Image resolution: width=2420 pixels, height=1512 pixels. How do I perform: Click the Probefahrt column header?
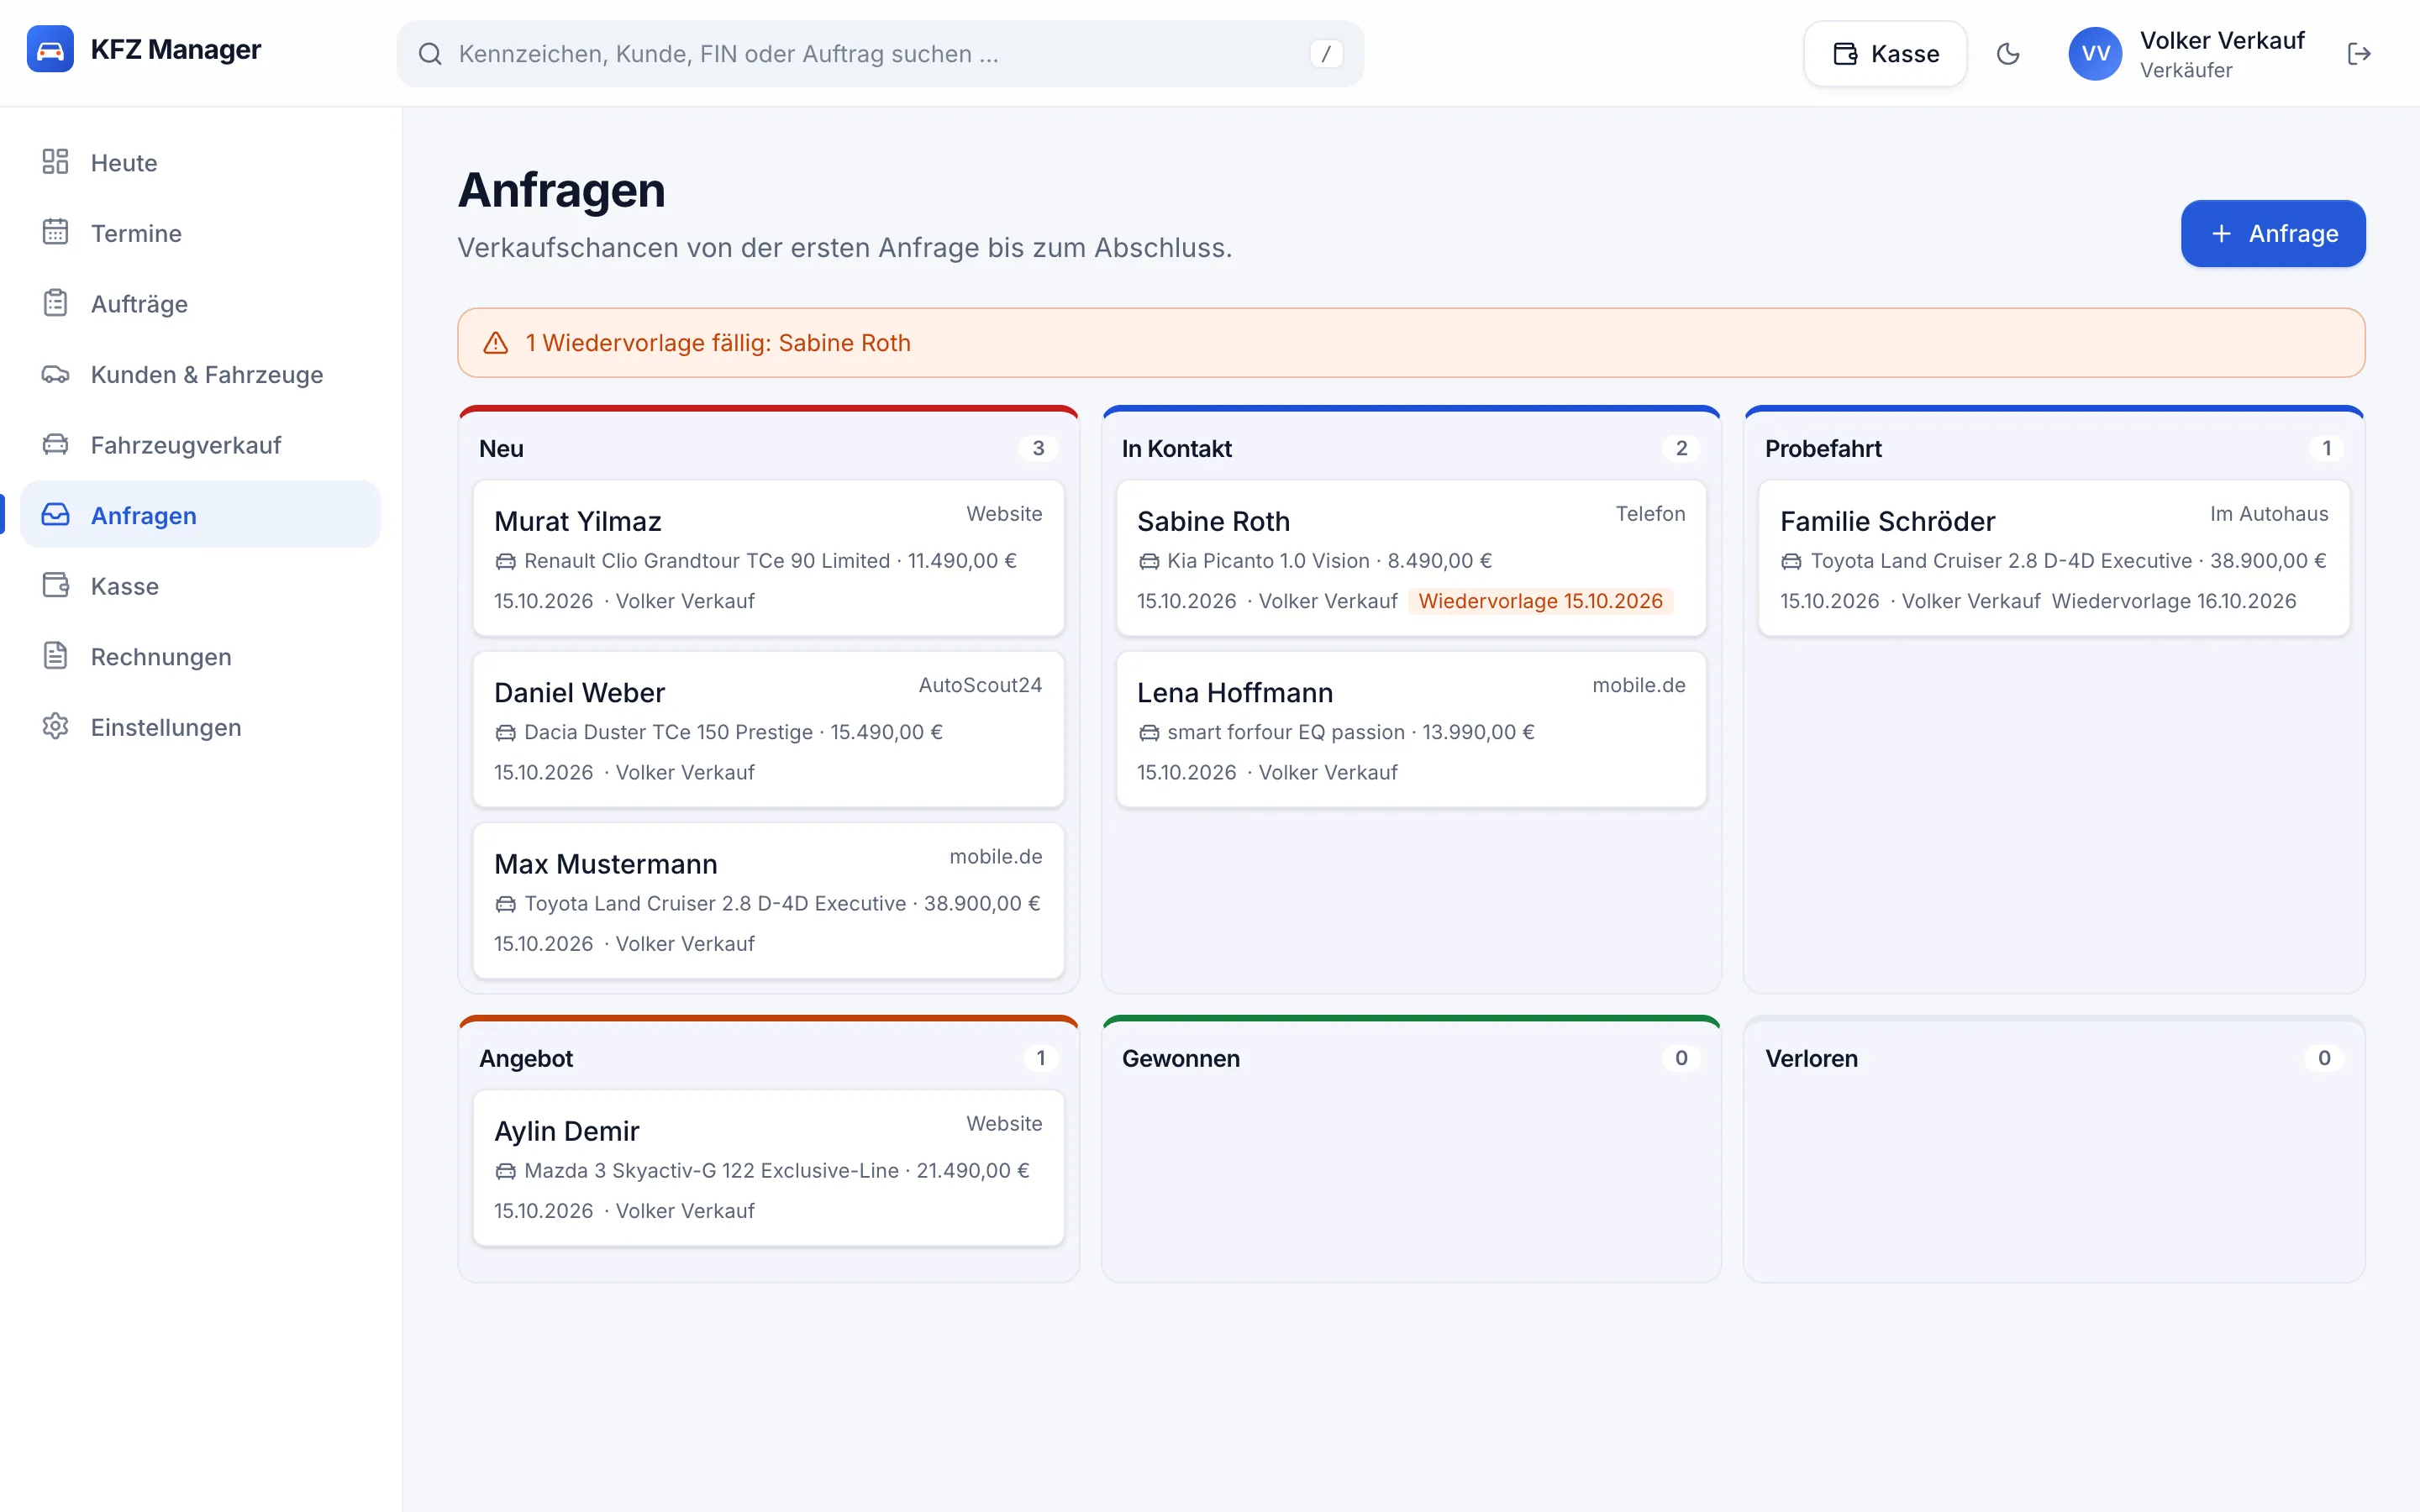pyautogui.click(x=1823, y=448)
